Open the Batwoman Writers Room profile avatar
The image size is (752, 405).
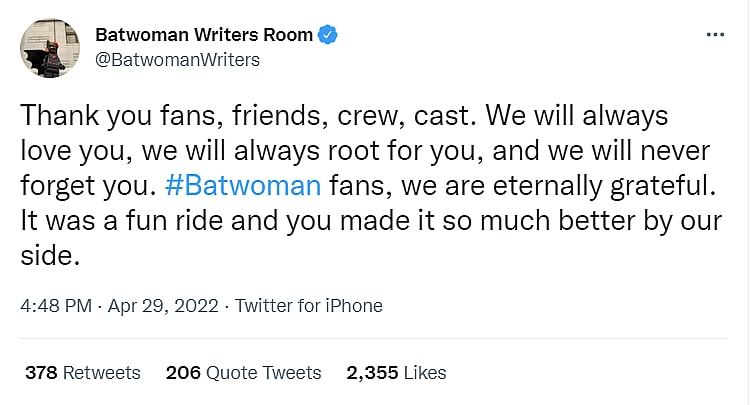click(48, 47)
